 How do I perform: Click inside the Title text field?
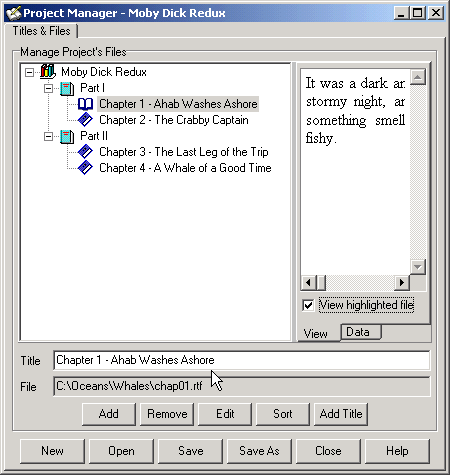point(242,360)
